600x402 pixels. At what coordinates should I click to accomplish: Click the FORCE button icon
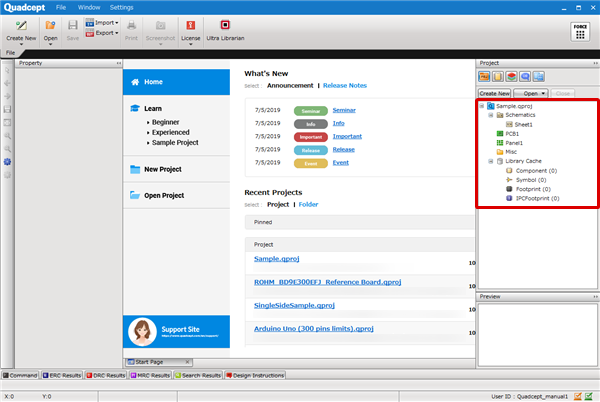[578, 30]
